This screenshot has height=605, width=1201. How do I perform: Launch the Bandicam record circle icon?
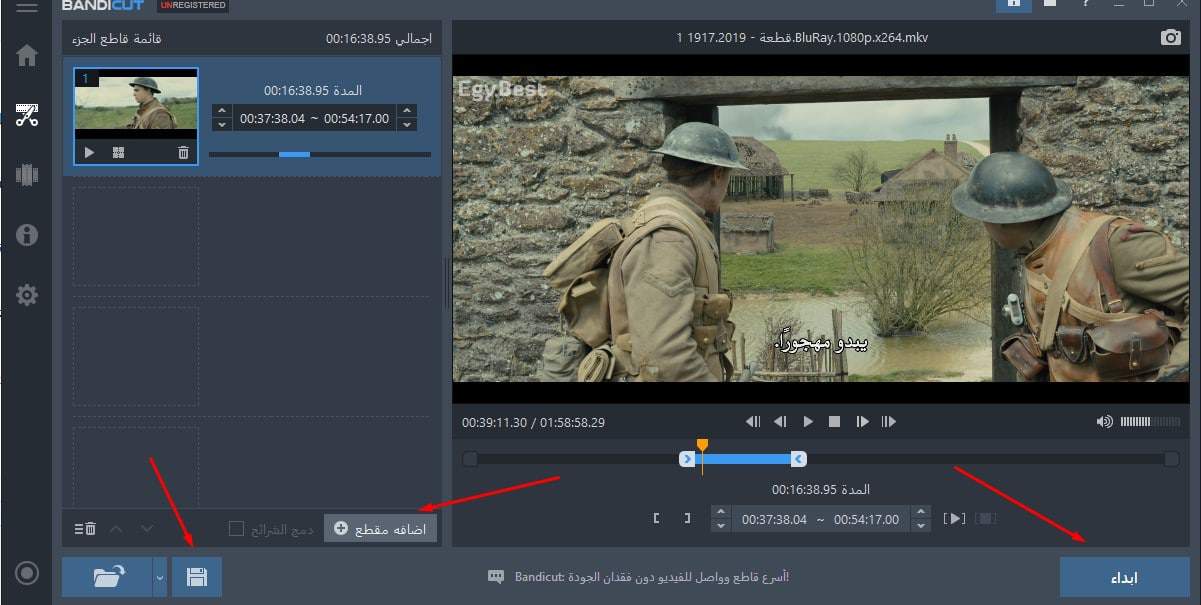click(x=27, y=573)
